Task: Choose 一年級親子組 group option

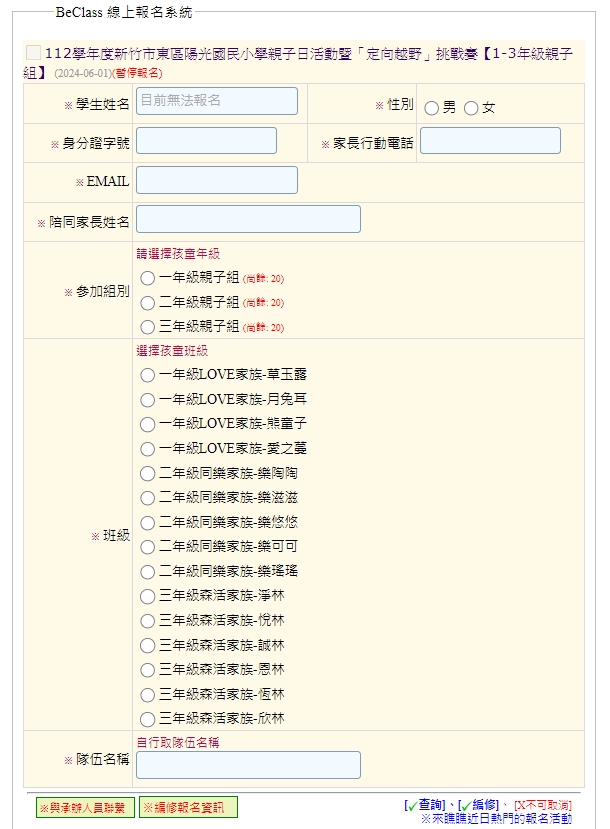Action: [x=147, y=278]
